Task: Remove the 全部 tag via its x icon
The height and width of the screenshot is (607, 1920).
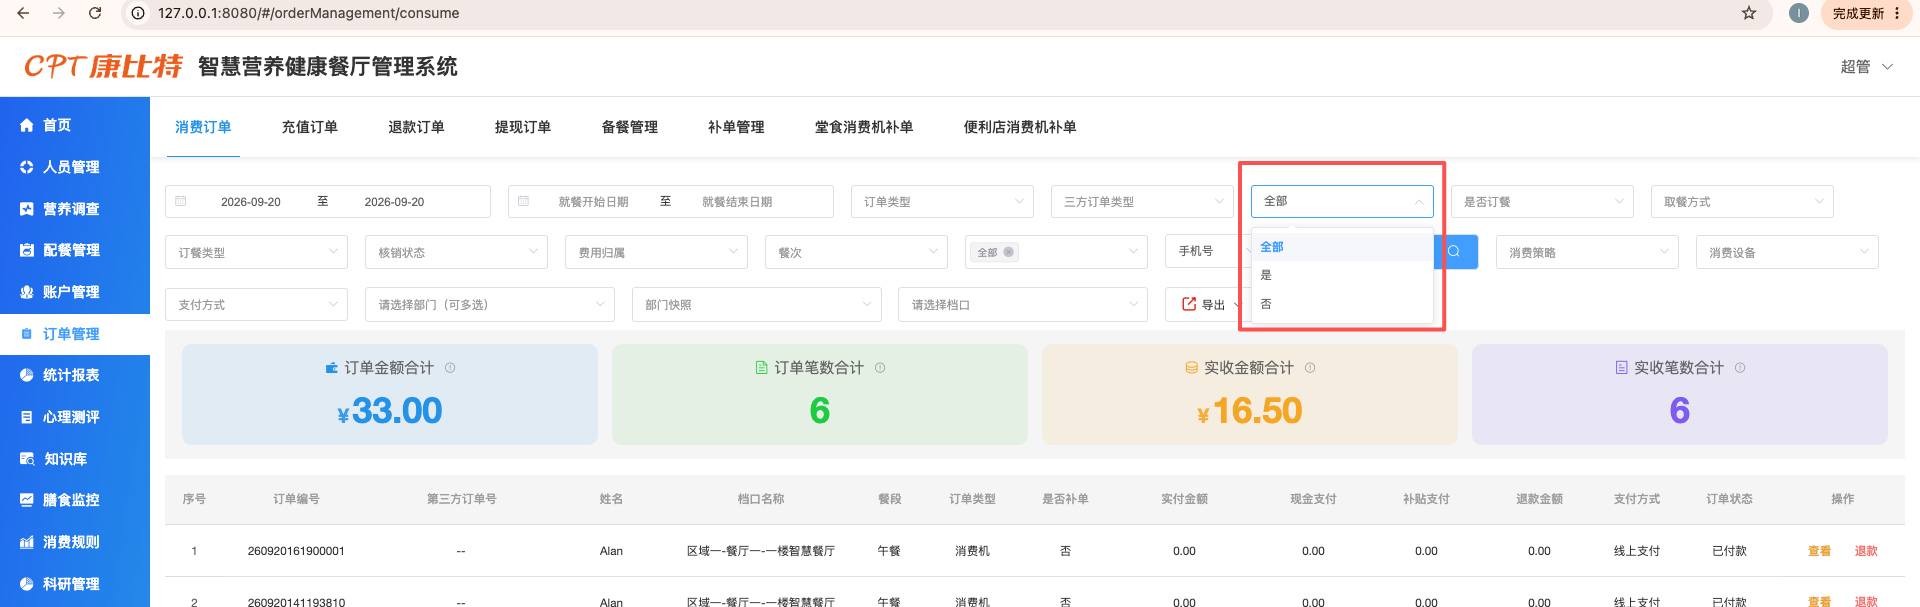Action: coord(1008,252)
